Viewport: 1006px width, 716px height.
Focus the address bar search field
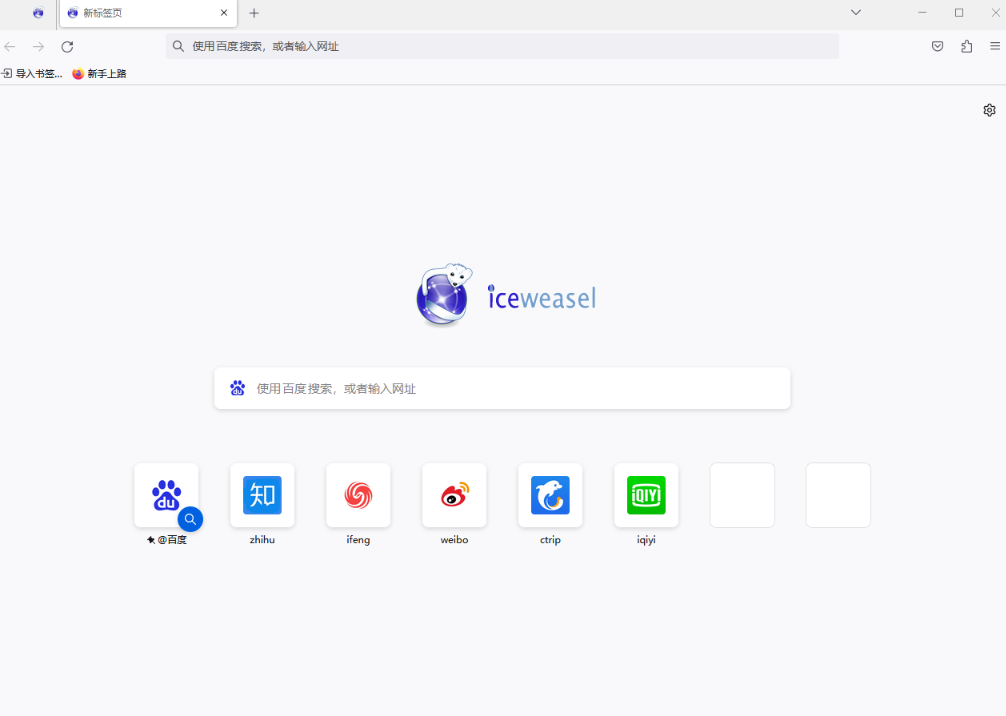pyautogui.click(x=502, y=46)
